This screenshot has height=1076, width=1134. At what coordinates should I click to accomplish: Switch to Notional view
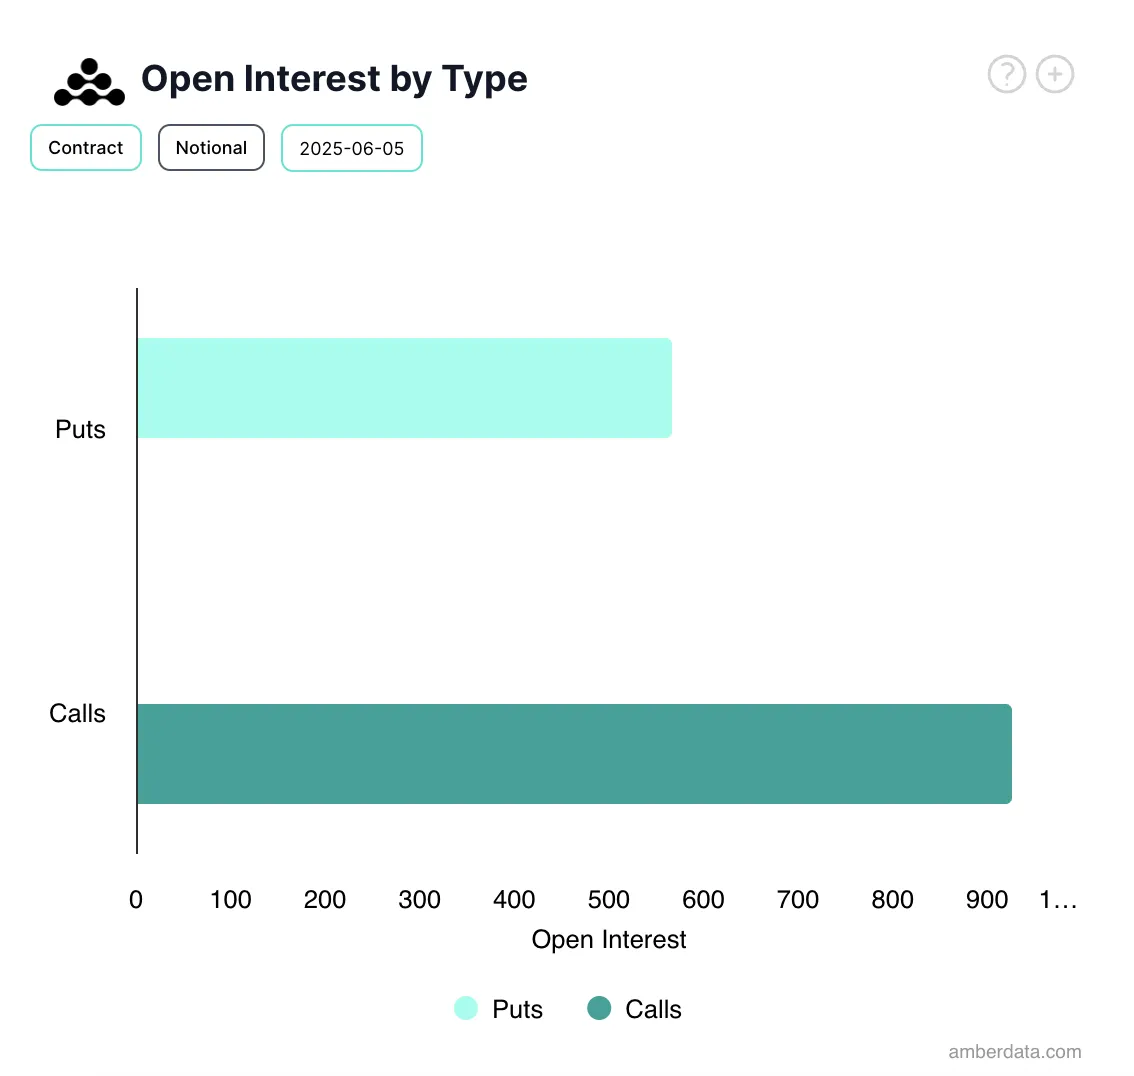(211, 148)
